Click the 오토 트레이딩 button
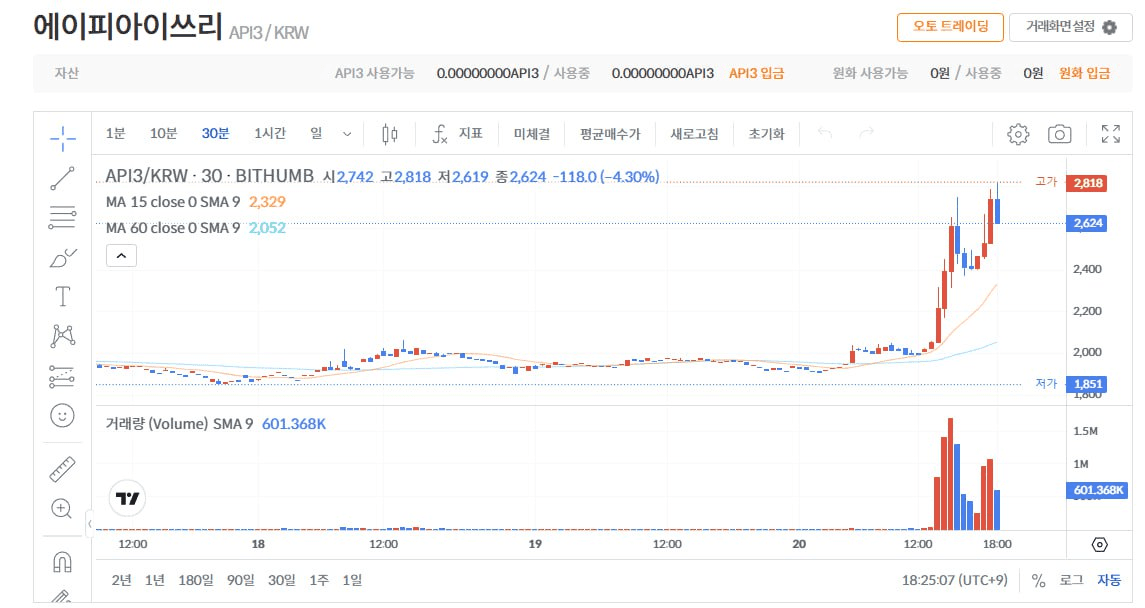This screenshot has width=1145, height=608. point(950,27)
